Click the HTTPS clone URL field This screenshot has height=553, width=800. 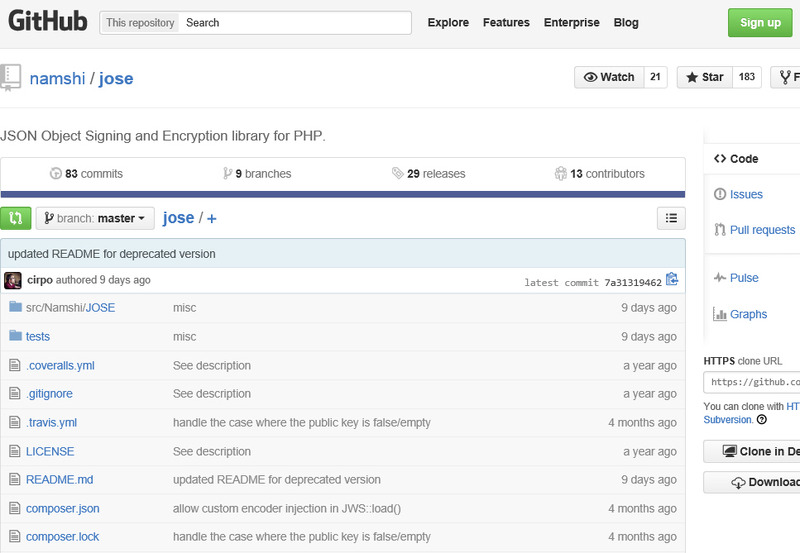[752, 382]
